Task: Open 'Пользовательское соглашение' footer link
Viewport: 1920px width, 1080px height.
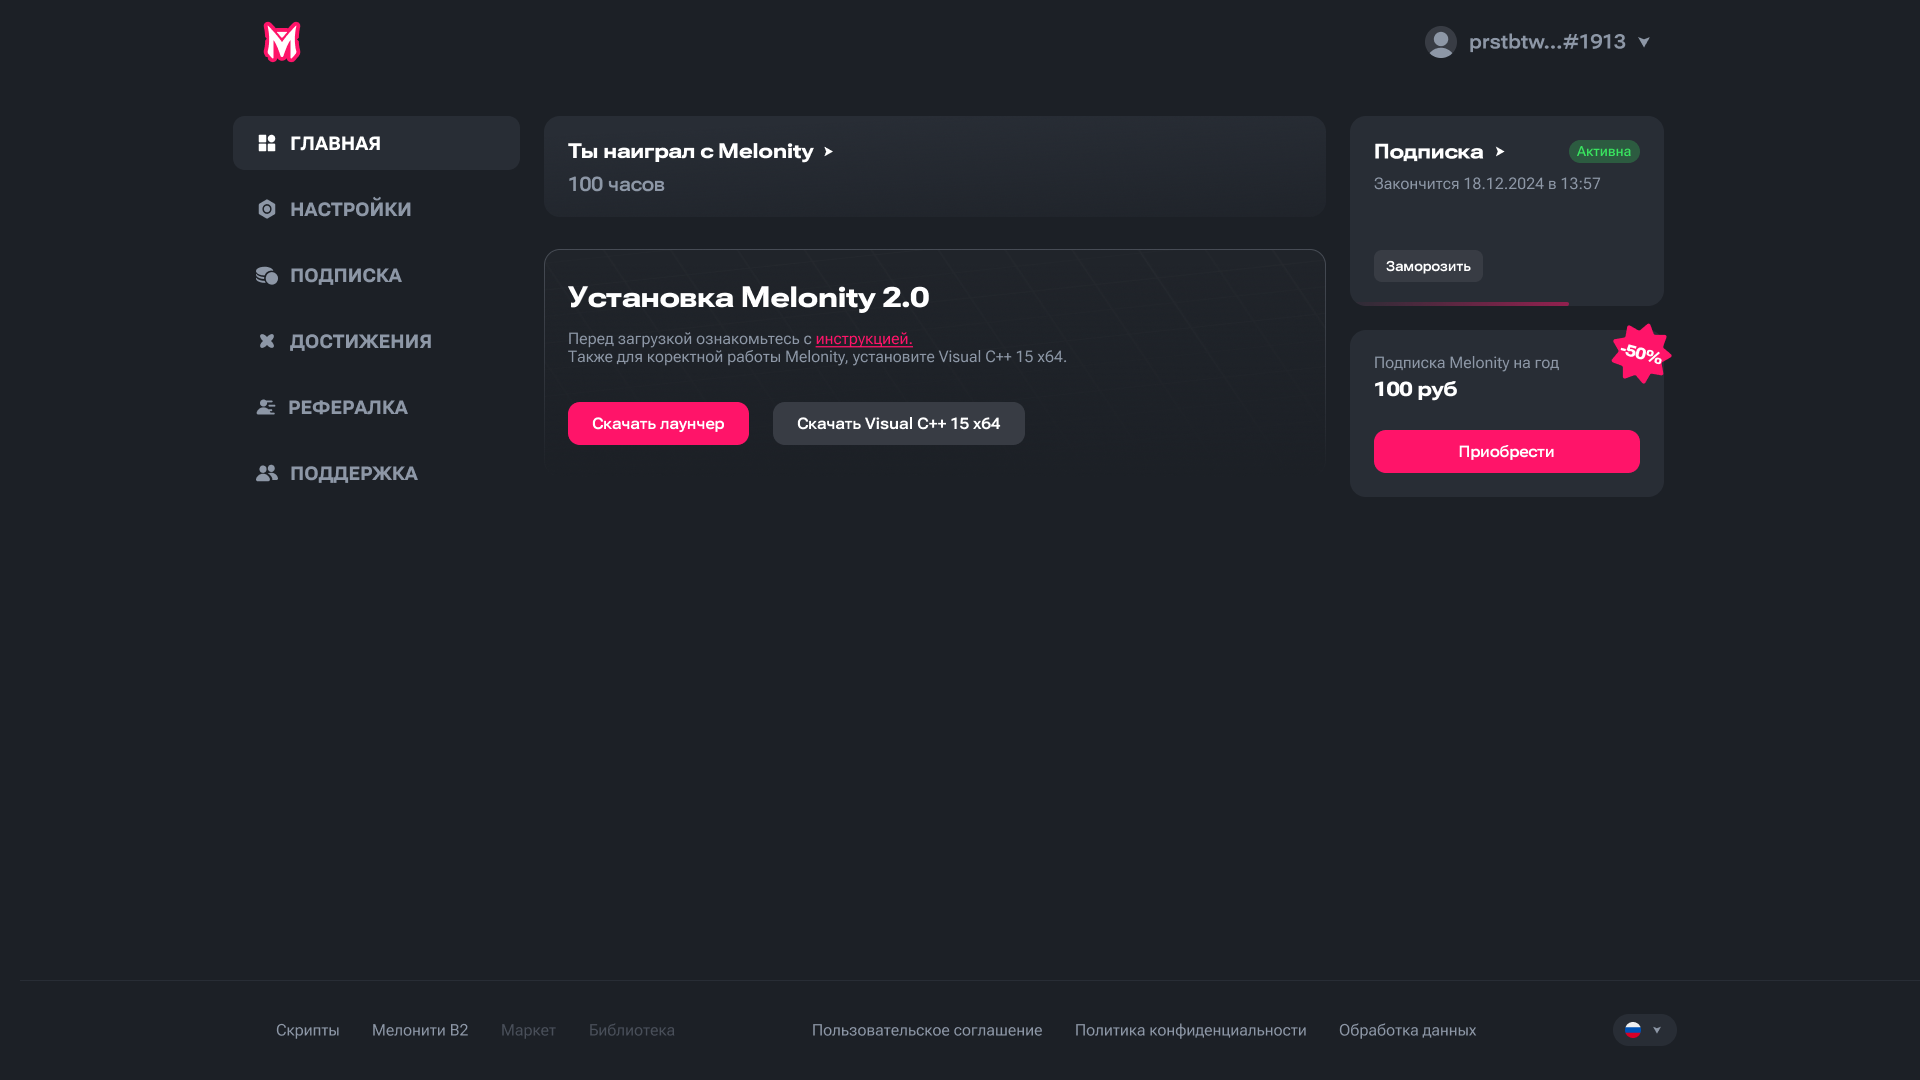Action: coord(927,1030)
